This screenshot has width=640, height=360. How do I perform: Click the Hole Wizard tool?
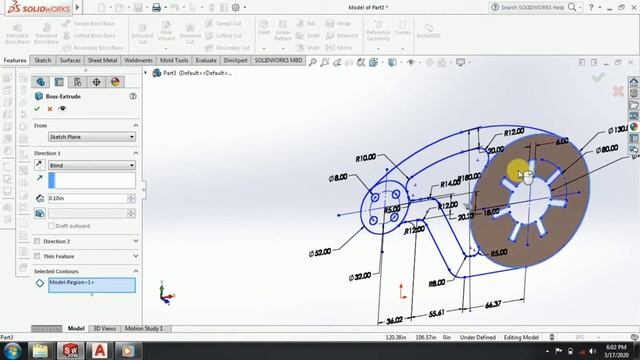166,33
